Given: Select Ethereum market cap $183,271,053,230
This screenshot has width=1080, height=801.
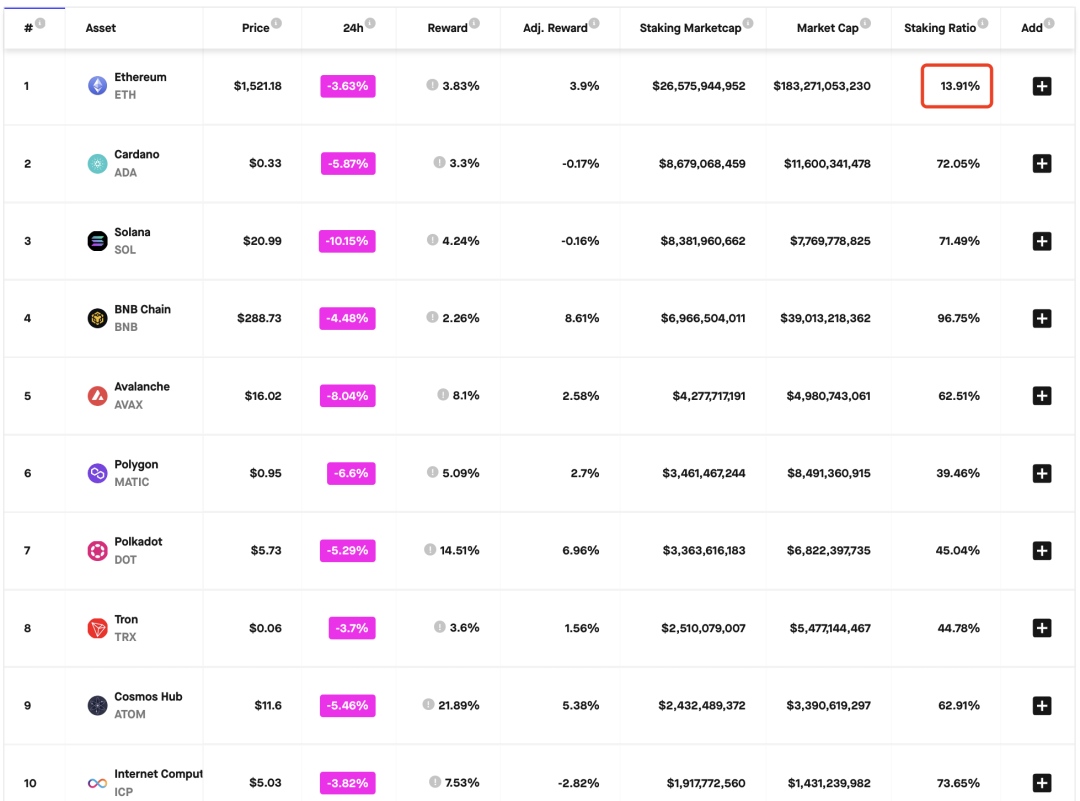Looking at the screenshot, I should [x=822, y=86].
